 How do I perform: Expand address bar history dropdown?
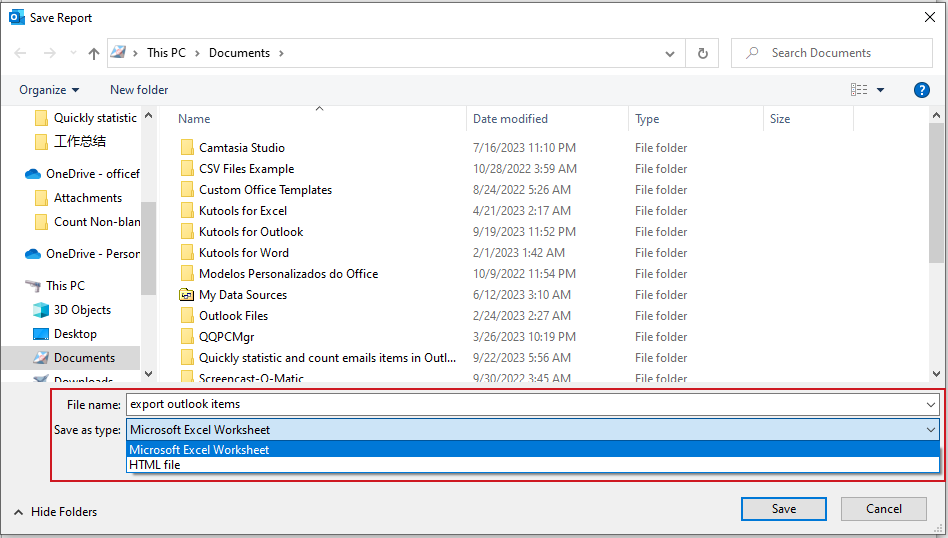click(670, 53)
